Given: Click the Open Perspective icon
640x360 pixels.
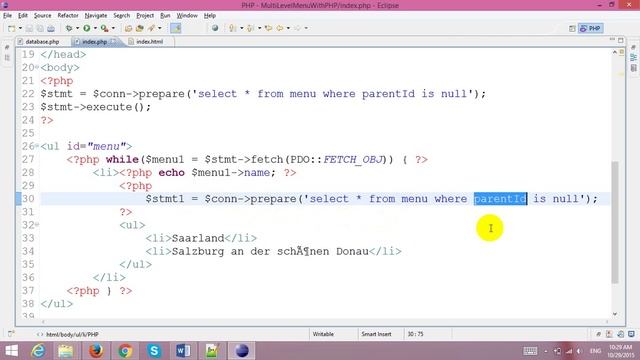Looking at the screenshot, I should (572, 28).
